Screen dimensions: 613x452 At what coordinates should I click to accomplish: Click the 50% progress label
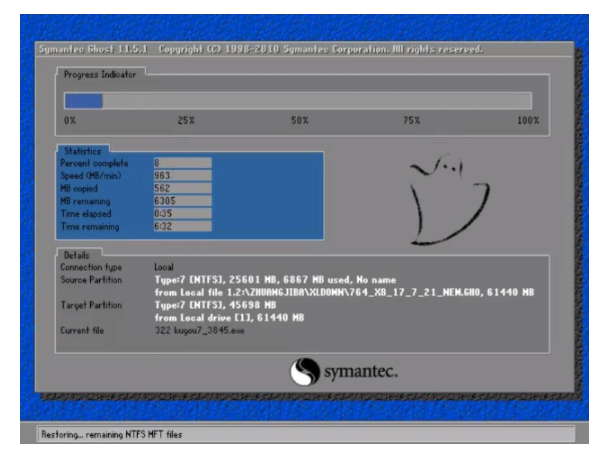(x=299, y=120)
